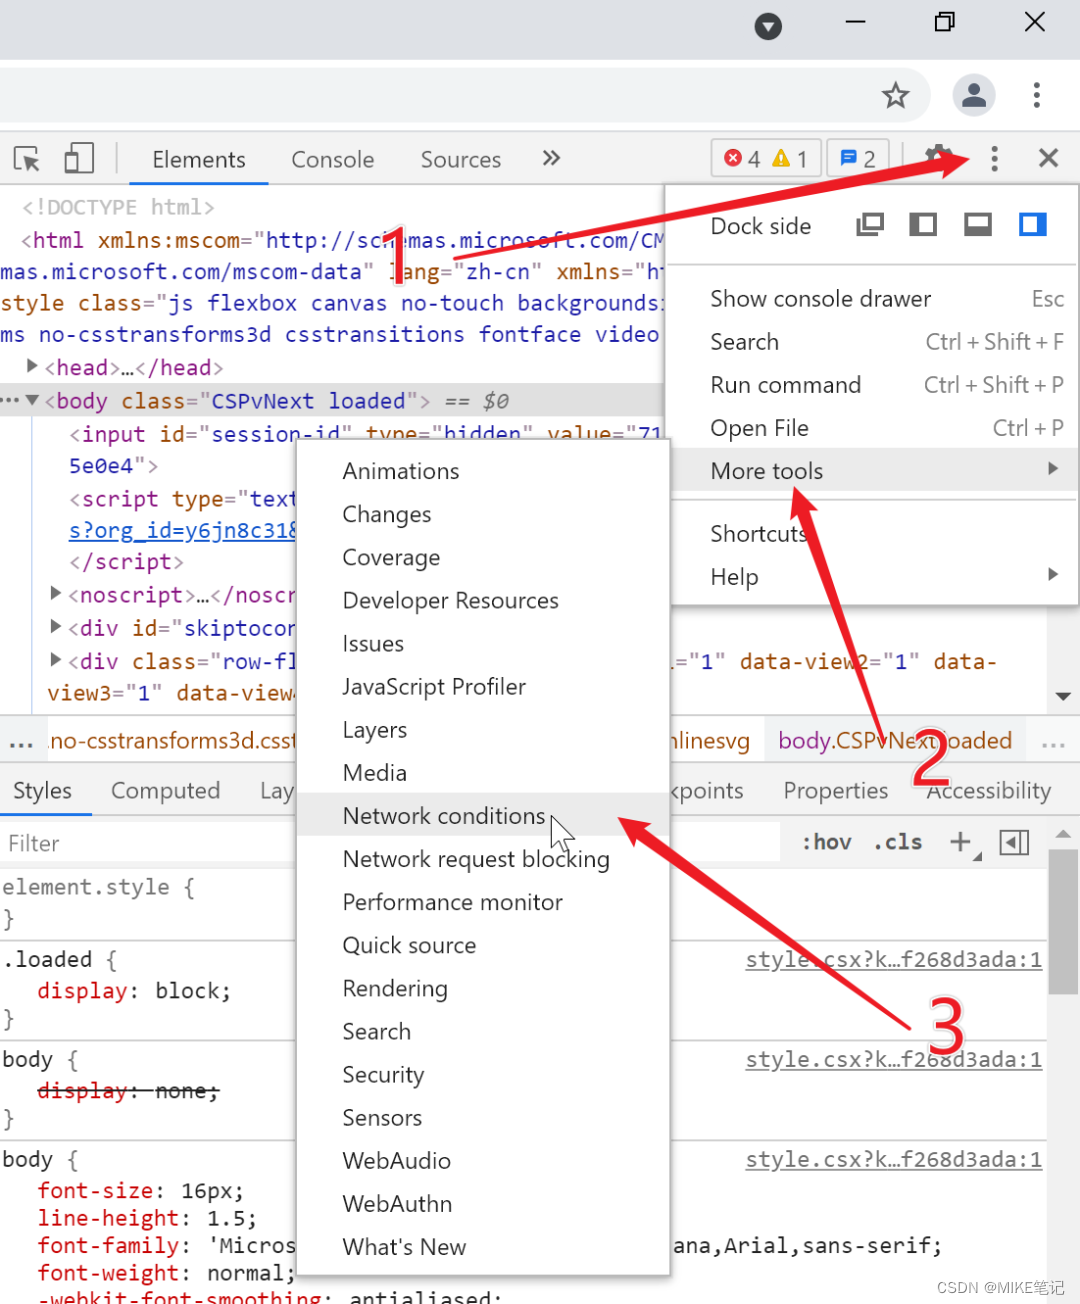Open the Chrome browser three-dot menu

pyautogui.click(x=1037, y=95)
